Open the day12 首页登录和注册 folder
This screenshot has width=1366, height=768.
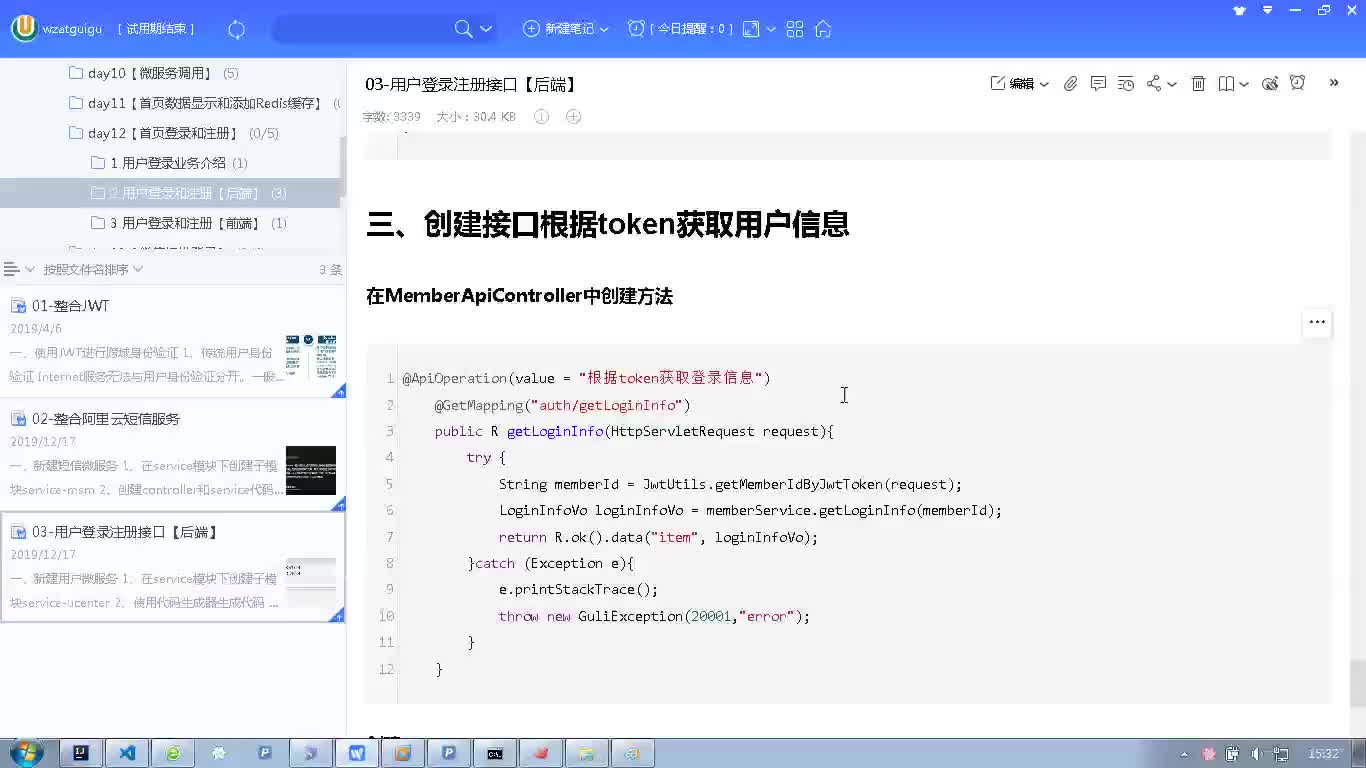(x=173, y=133)
